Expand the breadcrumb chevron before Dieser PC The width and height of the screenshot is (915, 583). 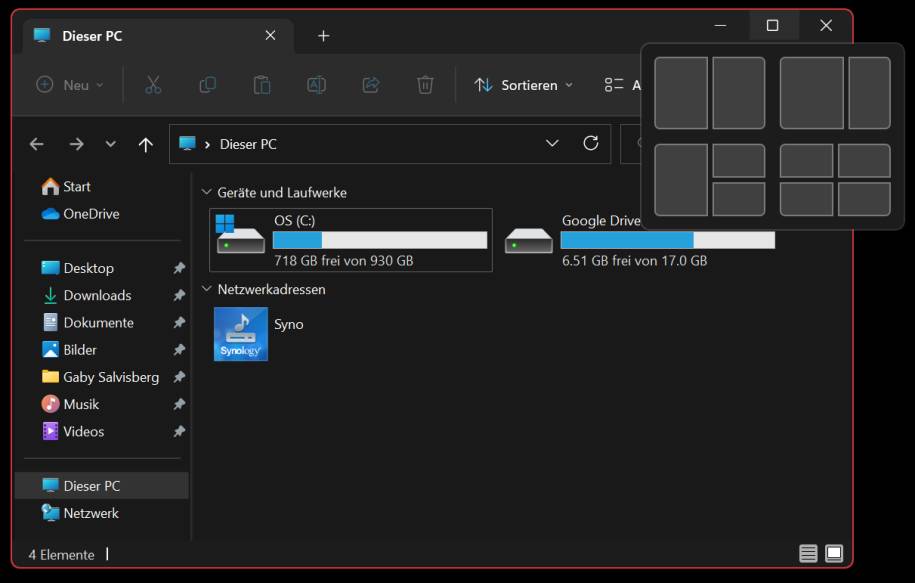tap(207, 145)
